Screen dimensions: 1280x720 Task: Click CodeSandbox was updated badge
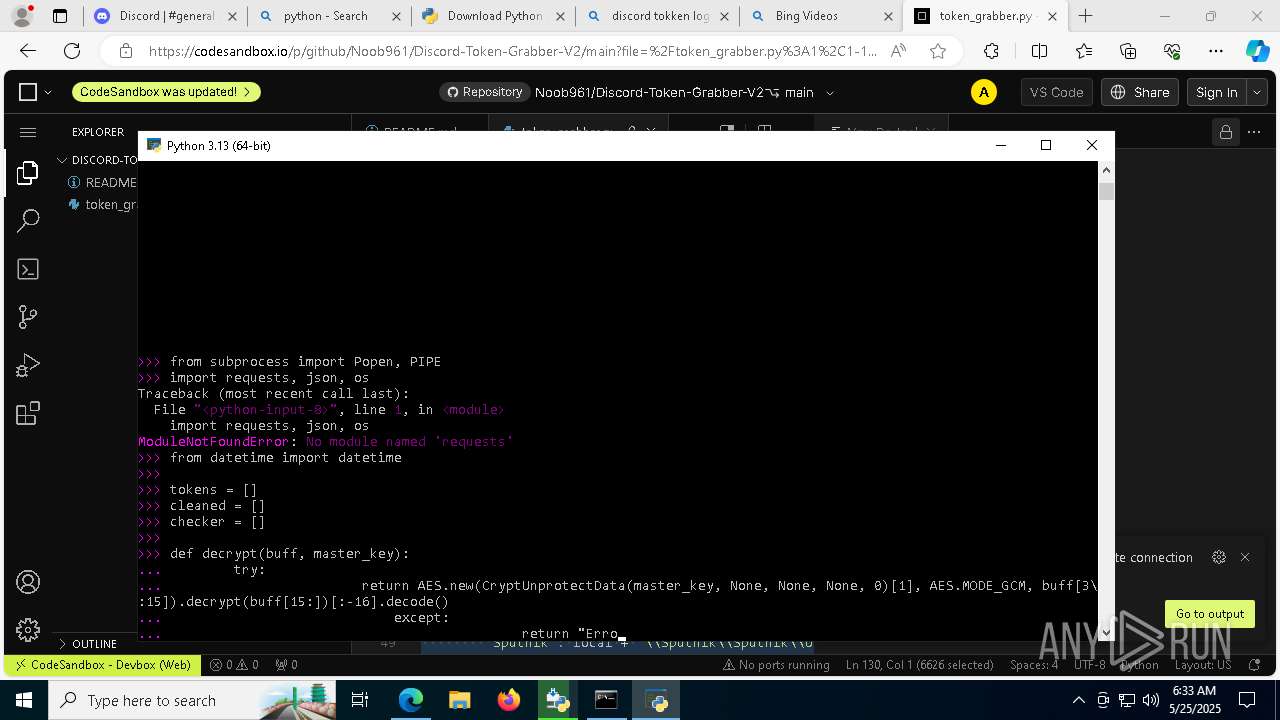166,92
